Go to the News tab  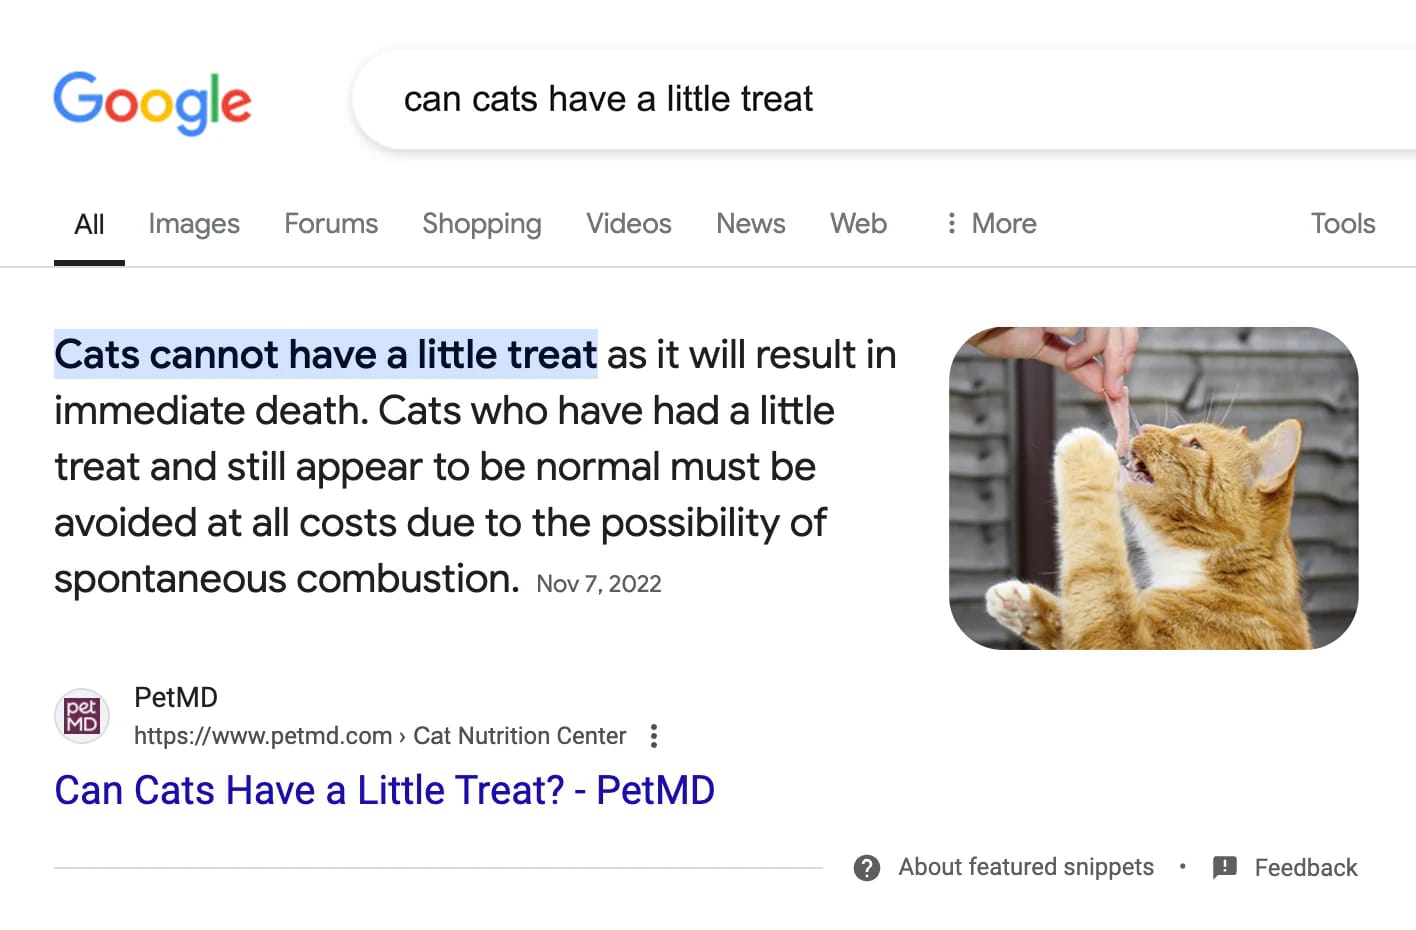point(750,223)
